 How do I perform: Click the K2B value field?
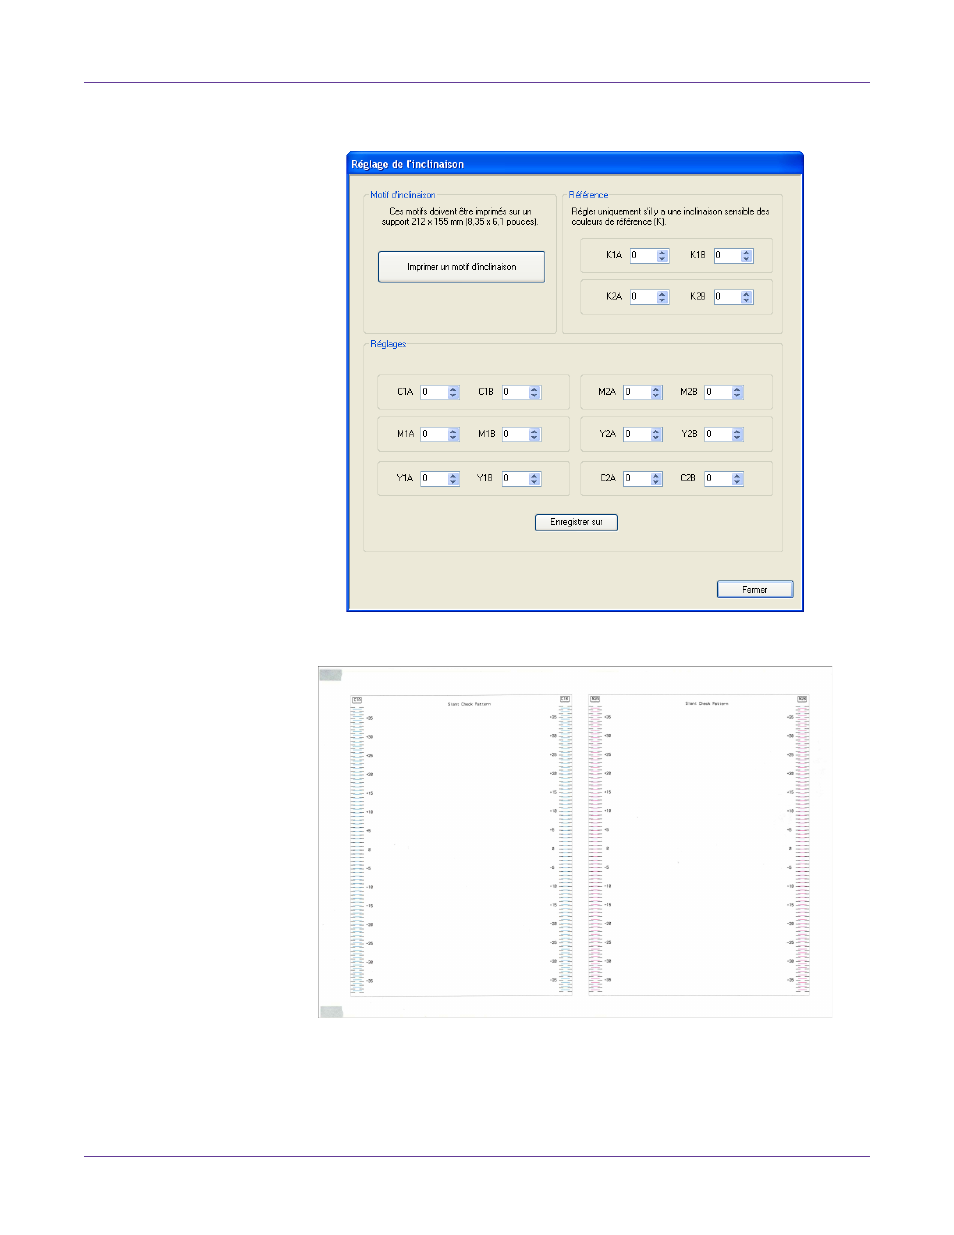click(x=727, y=297)
